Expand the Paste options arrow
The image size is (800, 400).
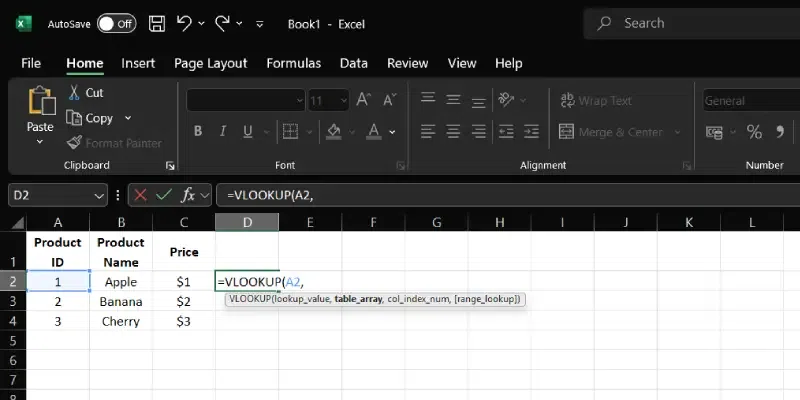coord(40,141)
